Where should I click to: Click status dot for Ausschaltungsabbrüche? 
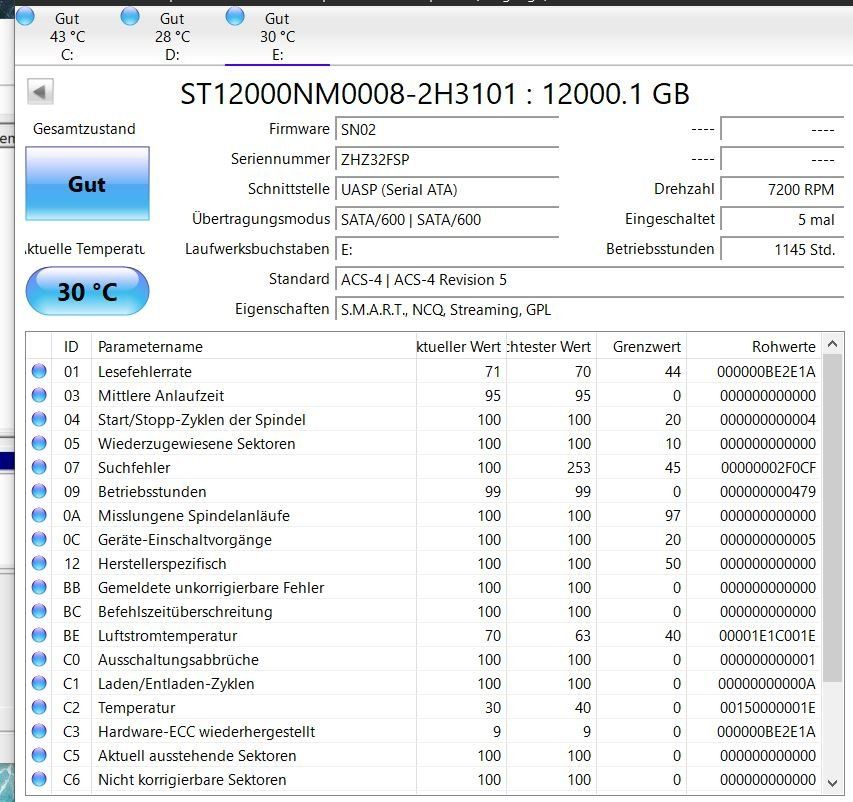39,659
